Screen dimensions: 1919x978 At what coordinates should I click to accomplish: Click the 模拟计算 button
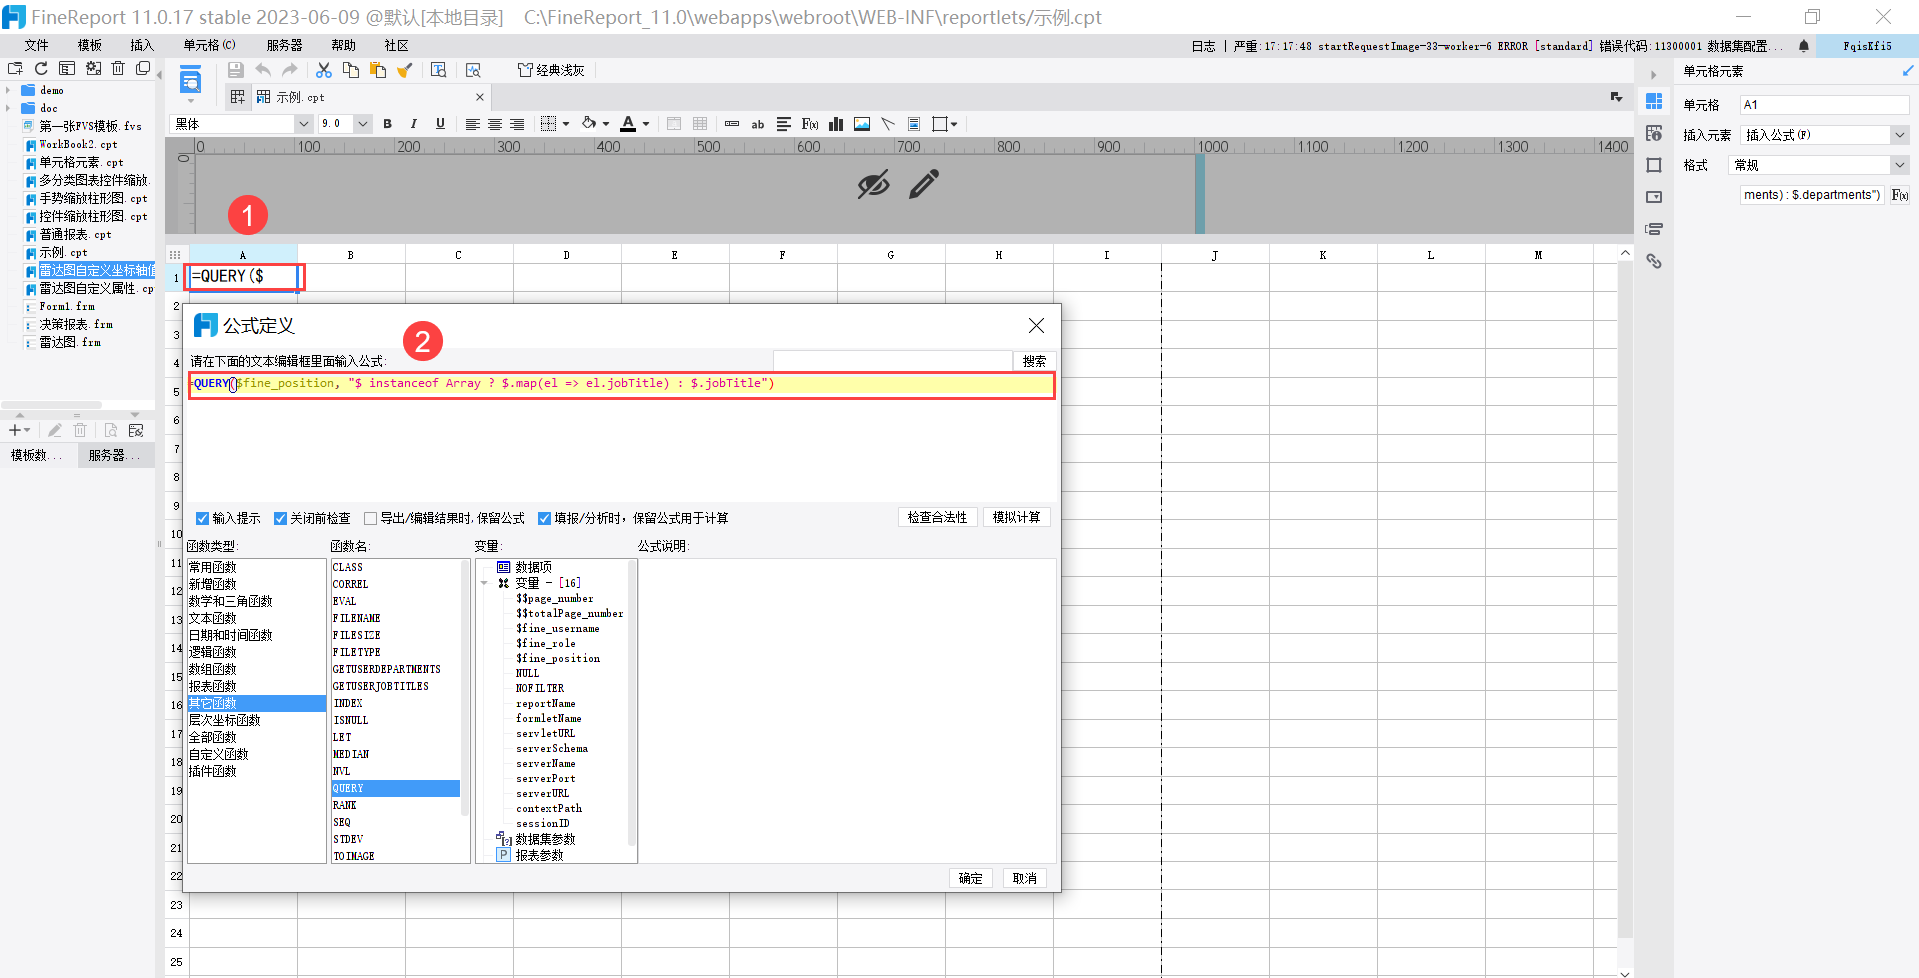[x=1016, y=517]
